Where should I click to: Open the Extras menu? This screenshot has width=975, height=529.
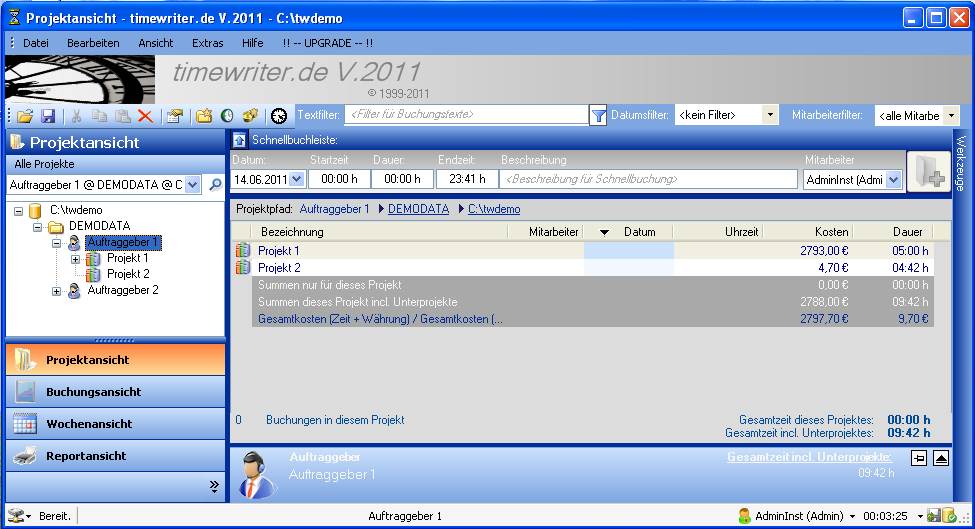click(208, 43)
